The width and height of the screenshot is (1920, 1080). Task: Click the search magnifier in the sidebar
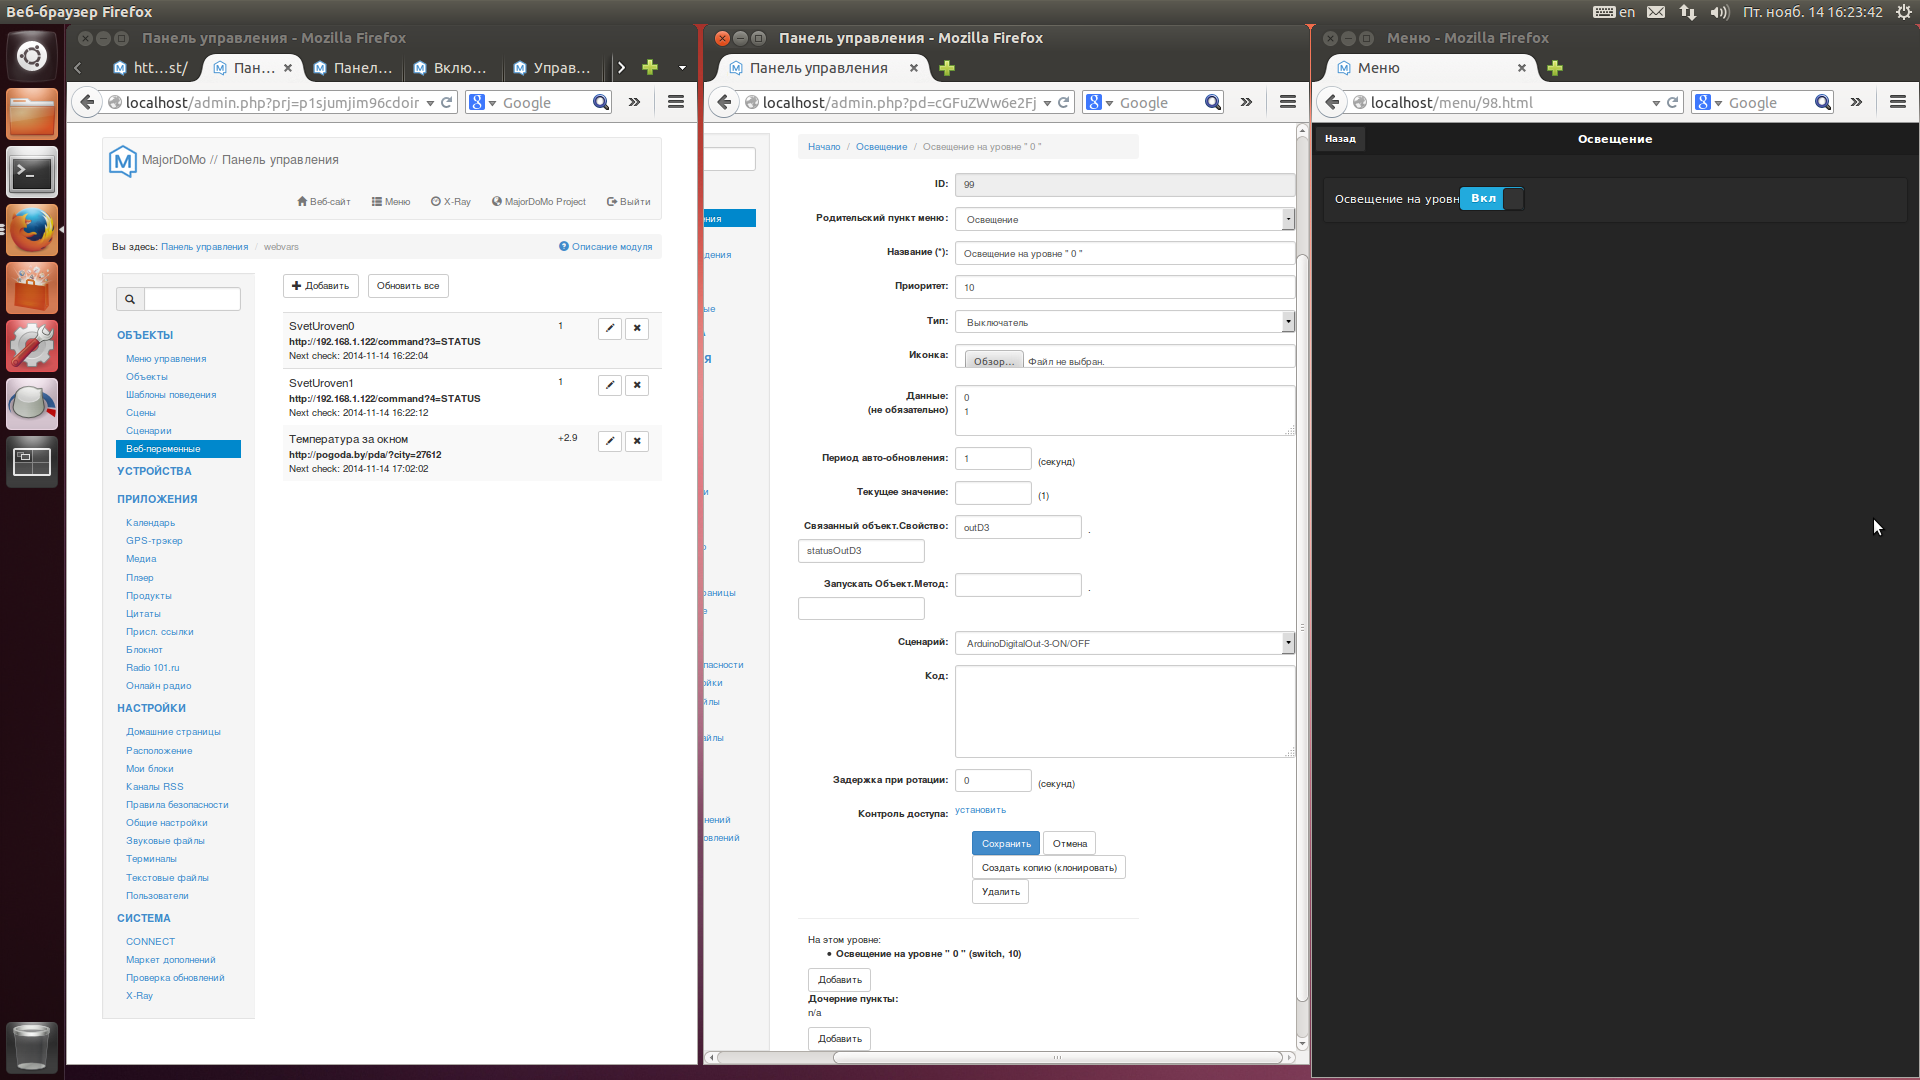pos(130,299)
